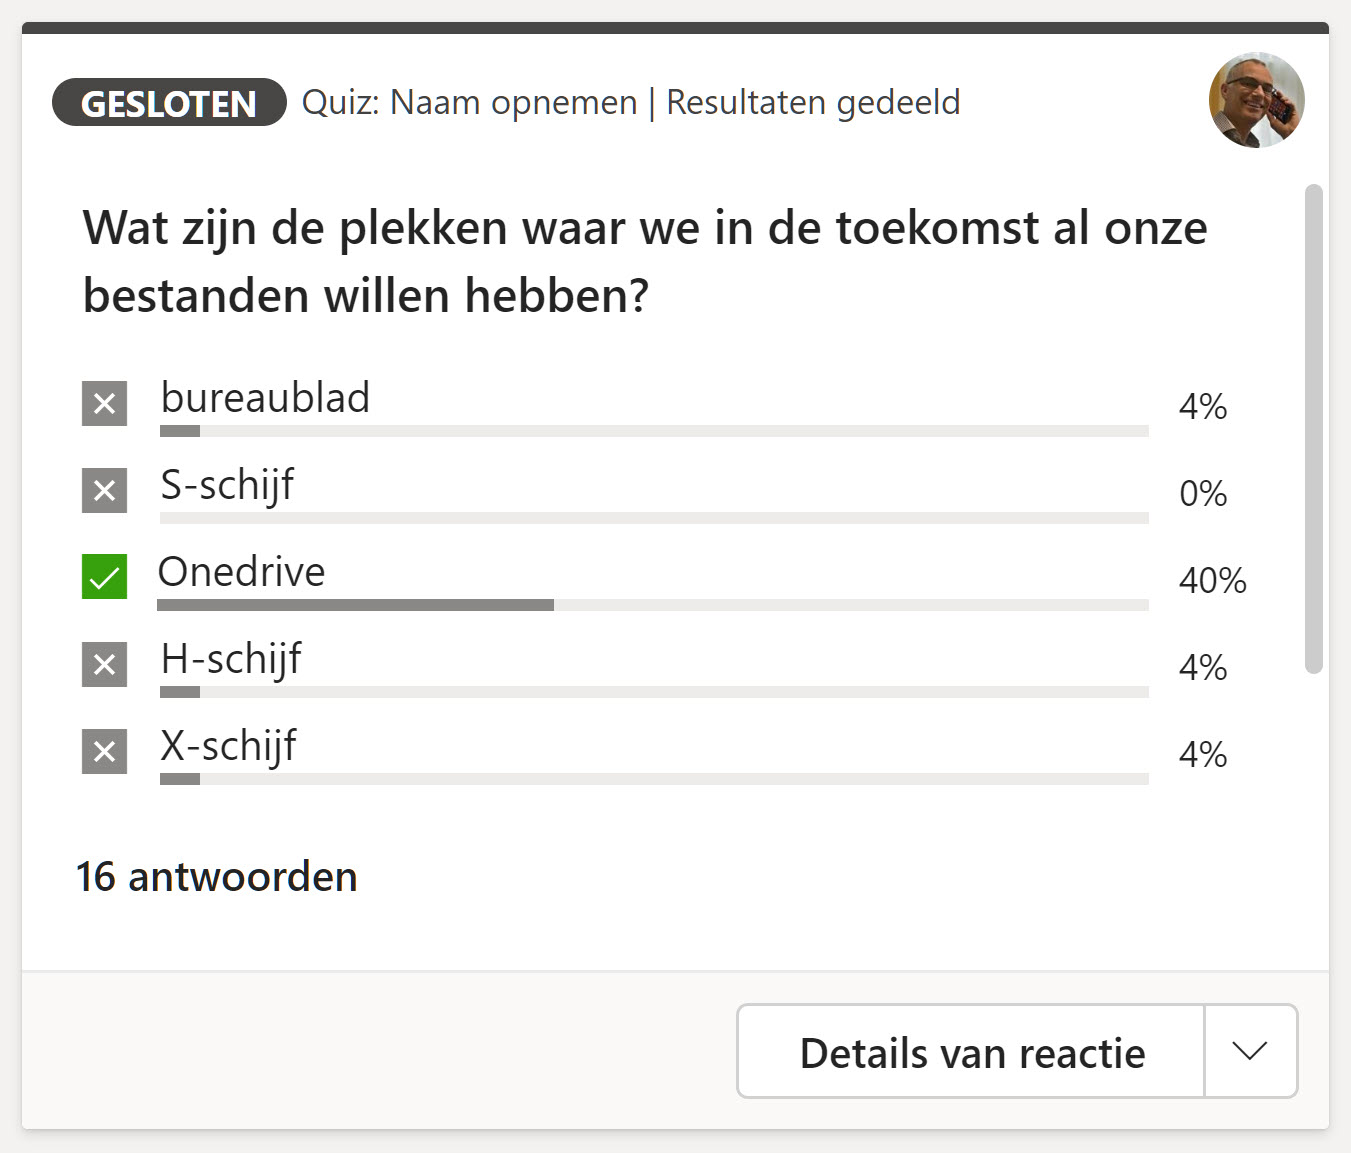Click the X icon next to H-schijf
Screen dimensions: 1351x1153
tap(103, 664)
